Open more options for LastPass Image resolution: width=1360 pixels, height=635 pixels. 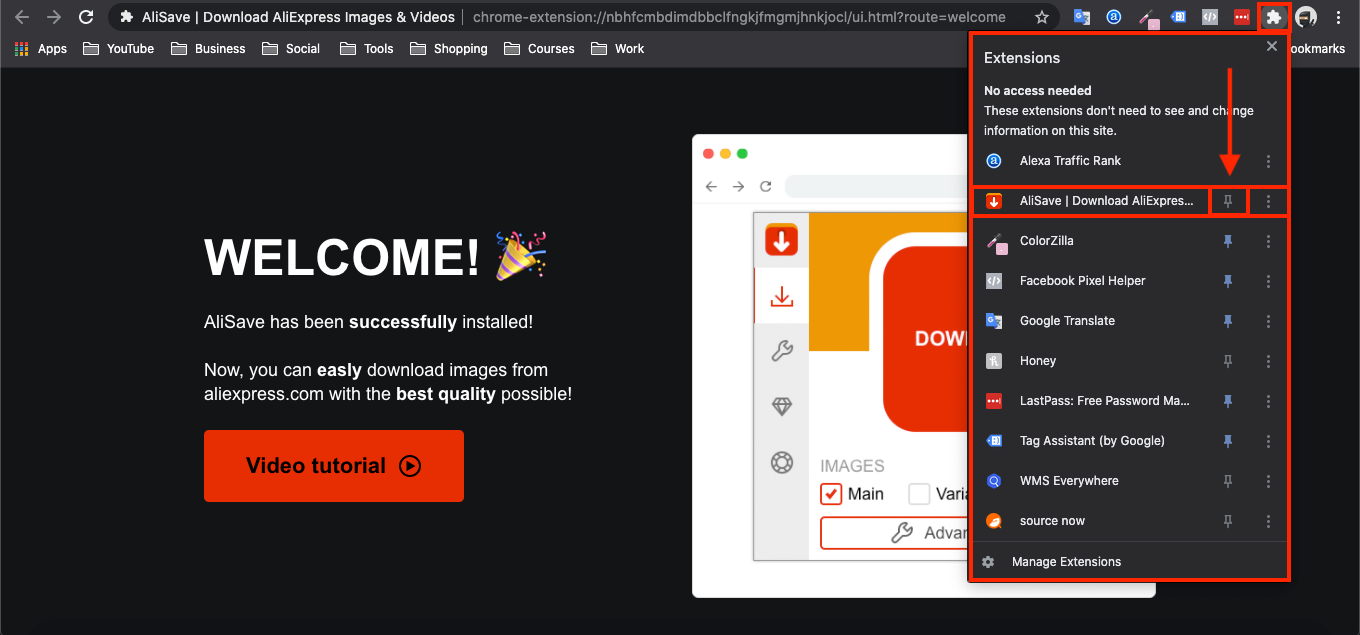[x=1268, y=401]
